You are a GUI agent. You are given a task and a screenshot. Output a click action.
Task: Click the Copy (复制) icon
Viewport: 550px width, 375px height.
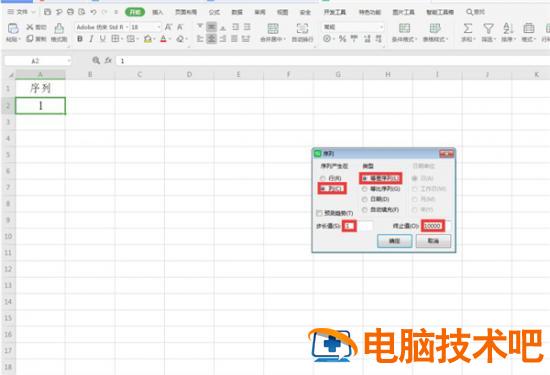pos(30,39)
